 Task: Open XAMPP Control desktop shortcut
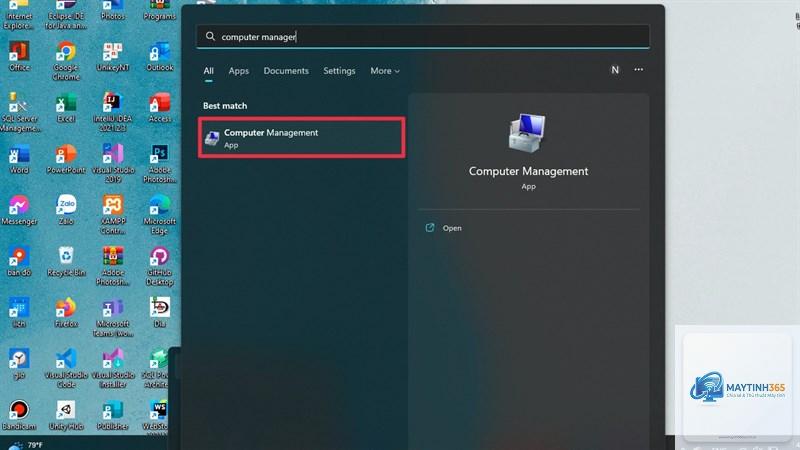[113, 215]
